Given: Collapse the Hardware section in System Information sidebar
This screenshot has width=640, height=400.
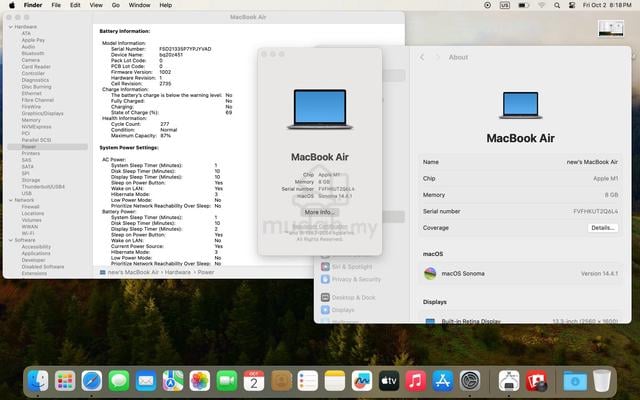Looking at the screenshot, I should [11, 27].
